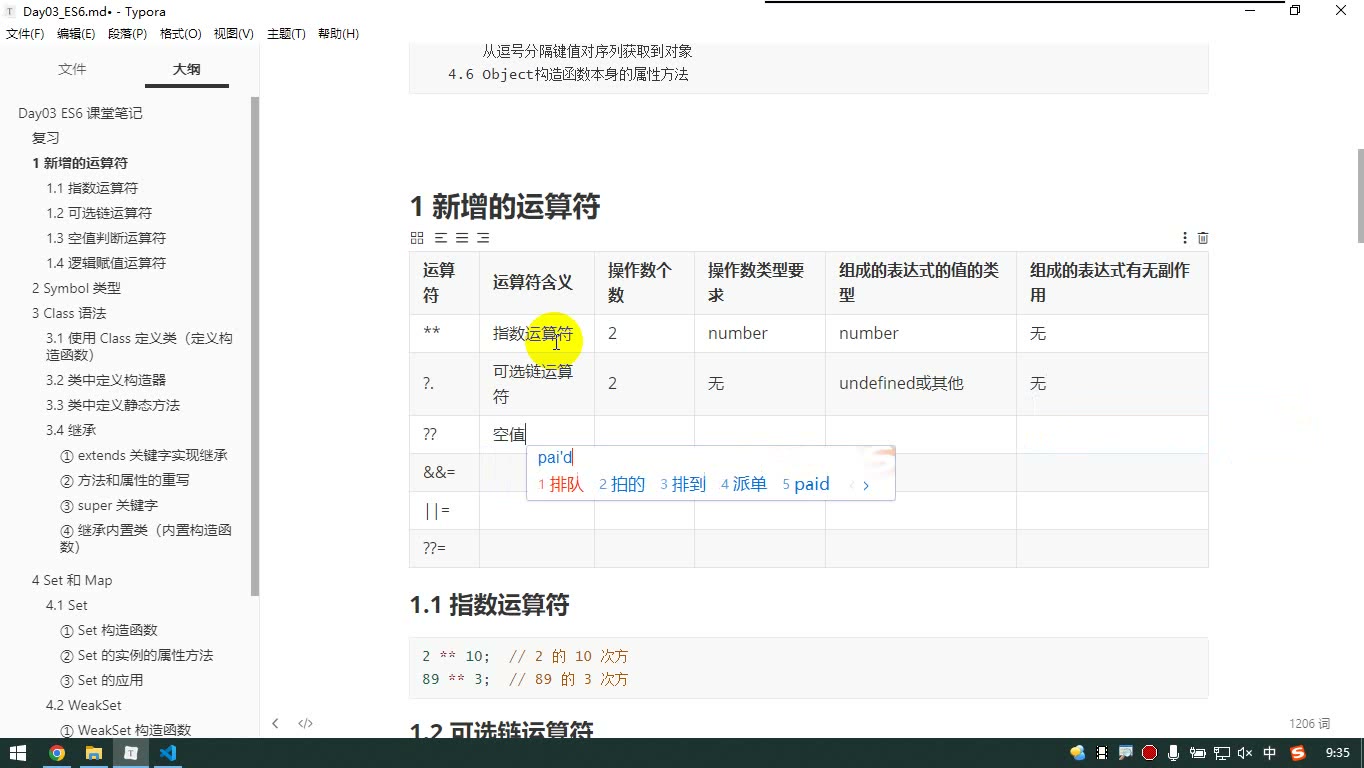Choose IME candidate 派单
Viewport: 1364px width, 768px height.
click(x=744, y=484)
